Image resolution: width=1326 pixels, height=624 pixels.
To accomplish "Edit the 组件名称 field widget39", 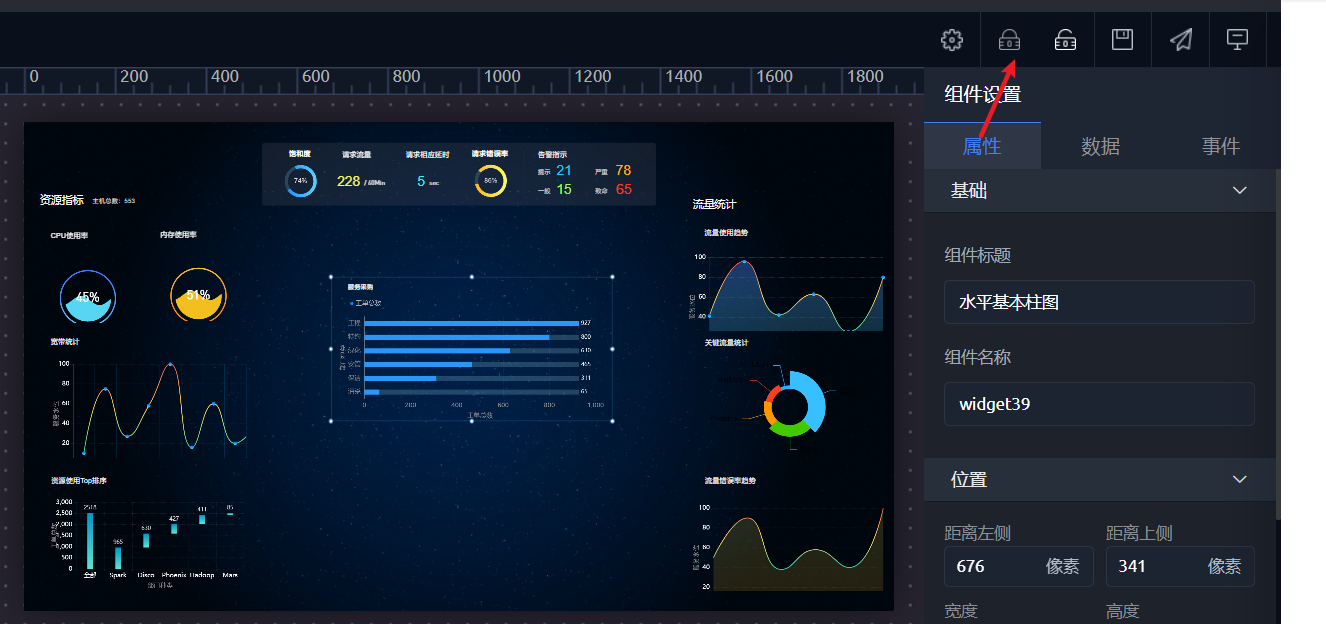I will (x=1099, y=404).
